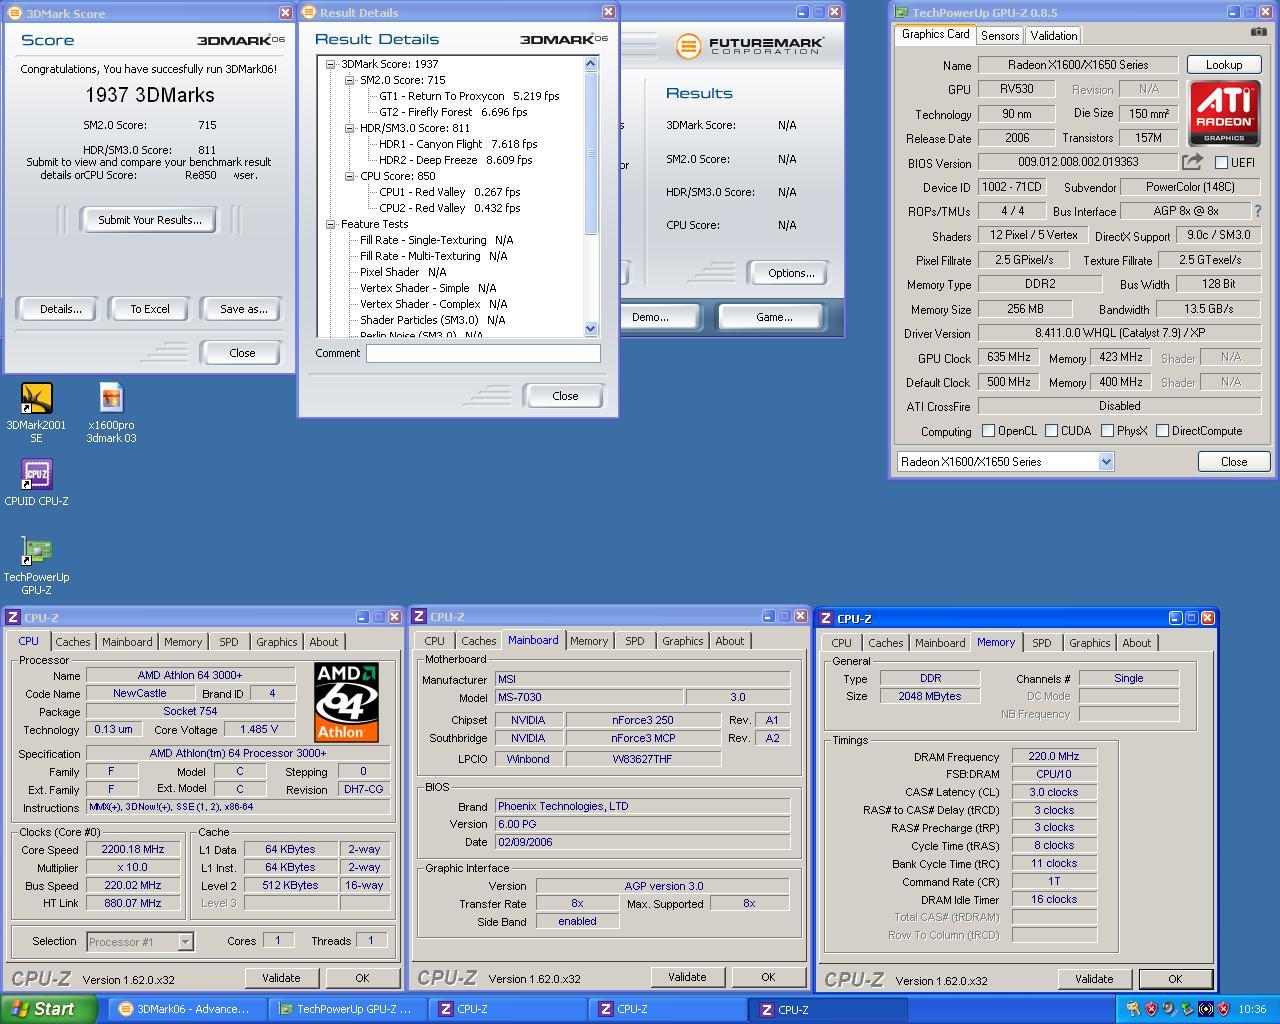Toggle the DirectCompute checkbox
This screenshot has height=1024, width=1280.
1162,431
